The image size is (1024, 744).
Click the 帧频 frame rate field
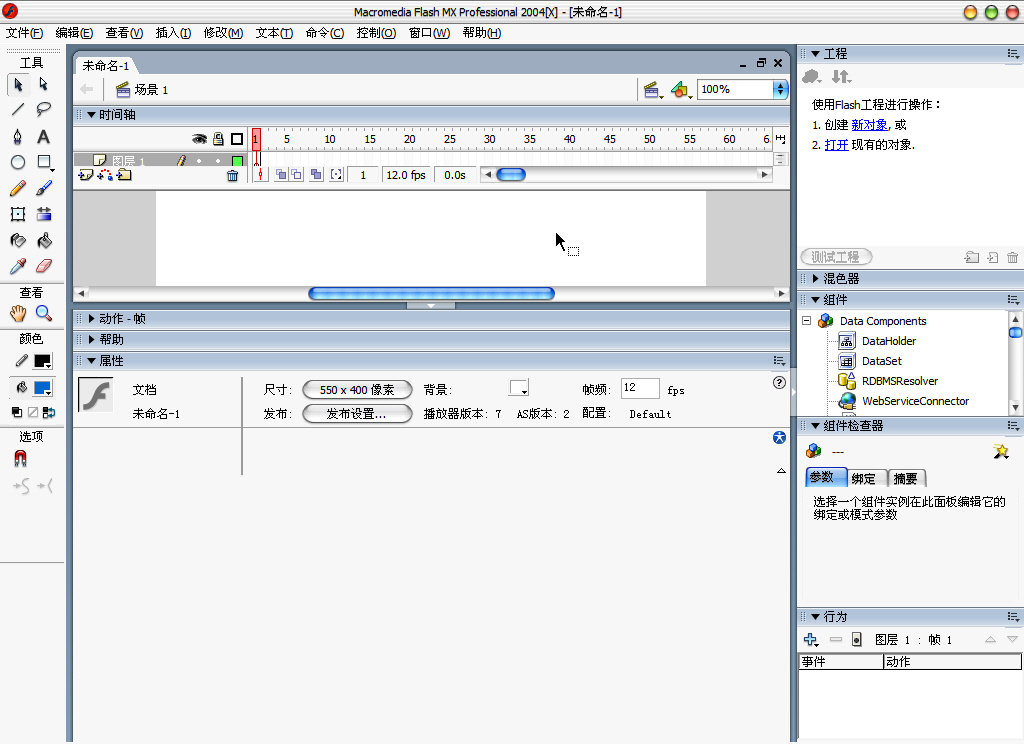pyautogui.click(x=639, y=388)
